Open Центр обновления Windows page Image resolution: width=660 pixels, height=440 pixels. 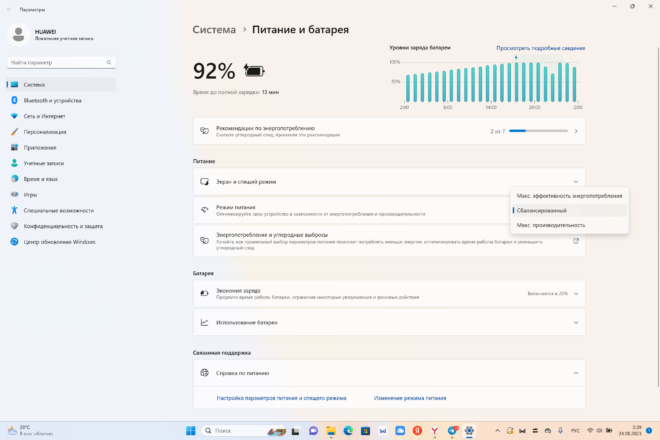[x=61, y=242]
